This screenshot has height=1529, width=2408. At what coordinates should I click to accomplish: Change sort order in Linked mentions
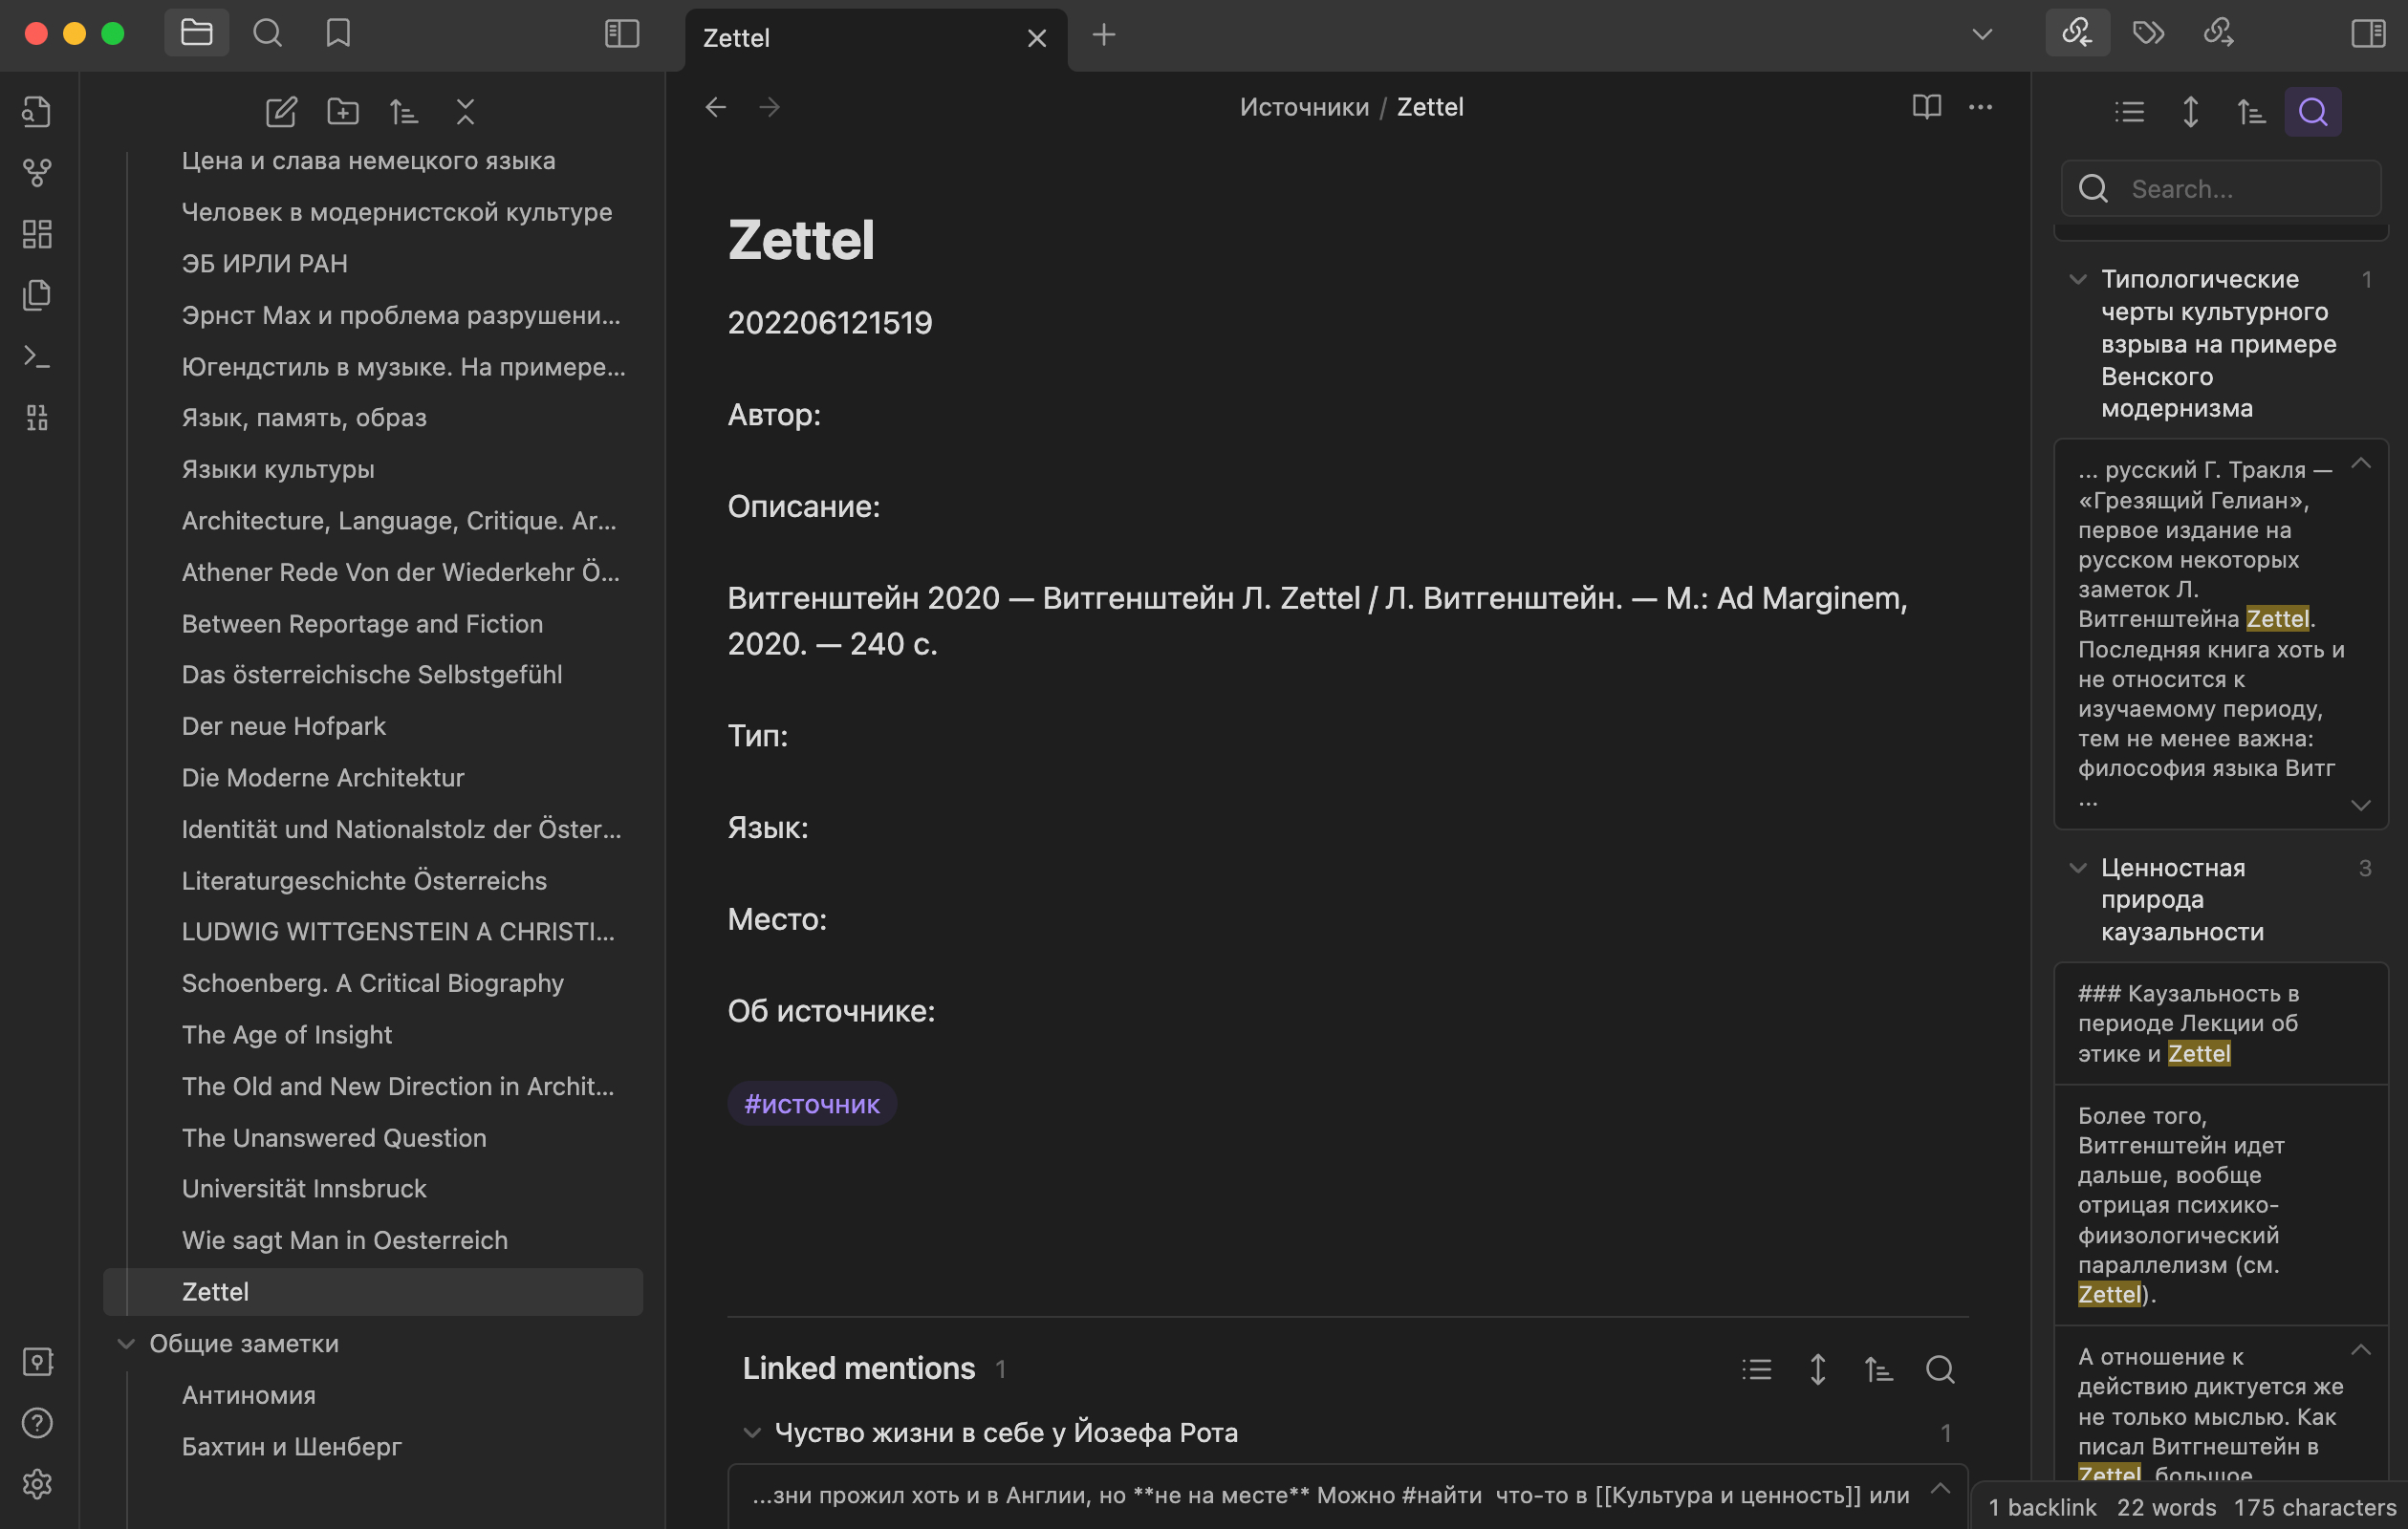point(1878,1369)
